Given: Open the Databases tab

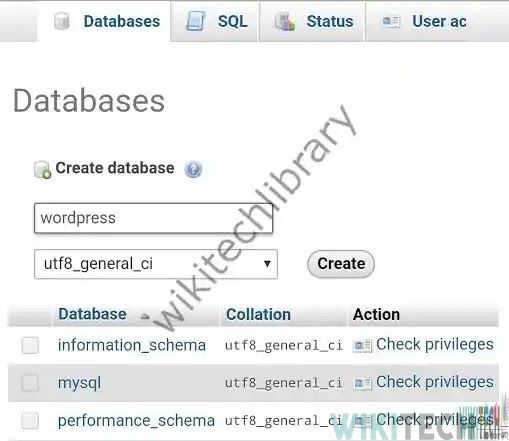Looking at the screenshot, I should click(x=104, y=21).
